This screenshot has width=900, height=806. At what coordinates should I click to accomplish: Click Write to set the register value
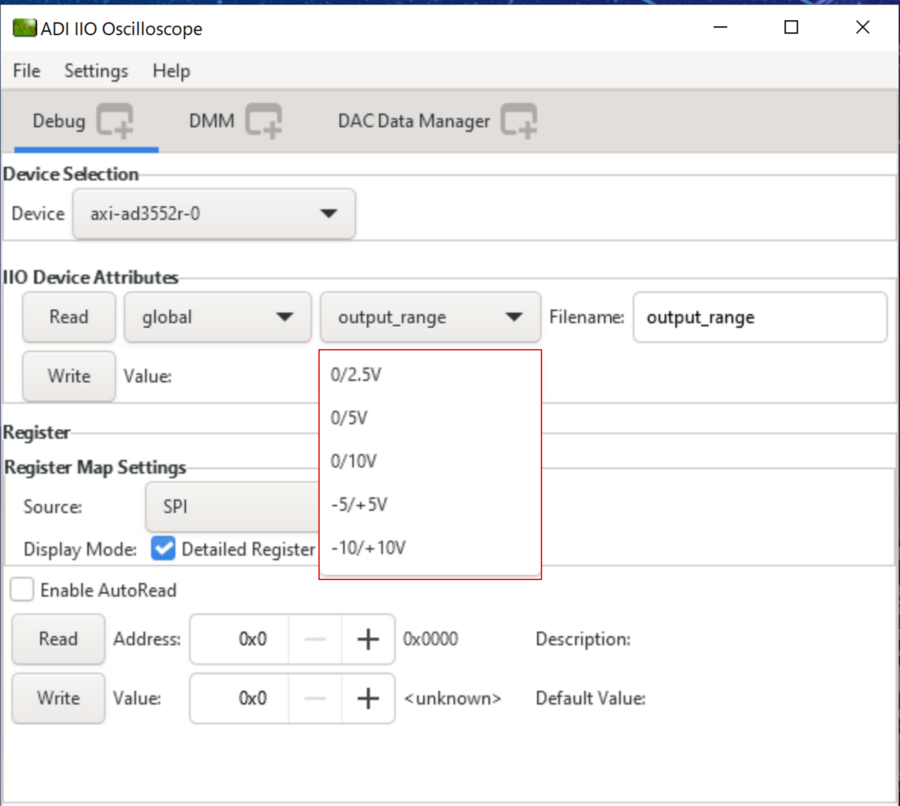click(57, 698)
